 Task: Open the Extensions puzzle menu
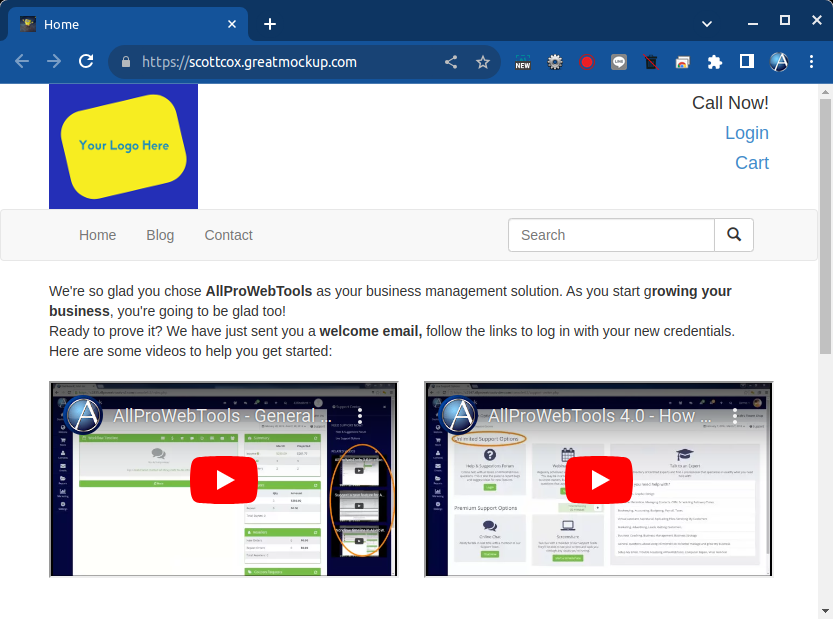715,62
